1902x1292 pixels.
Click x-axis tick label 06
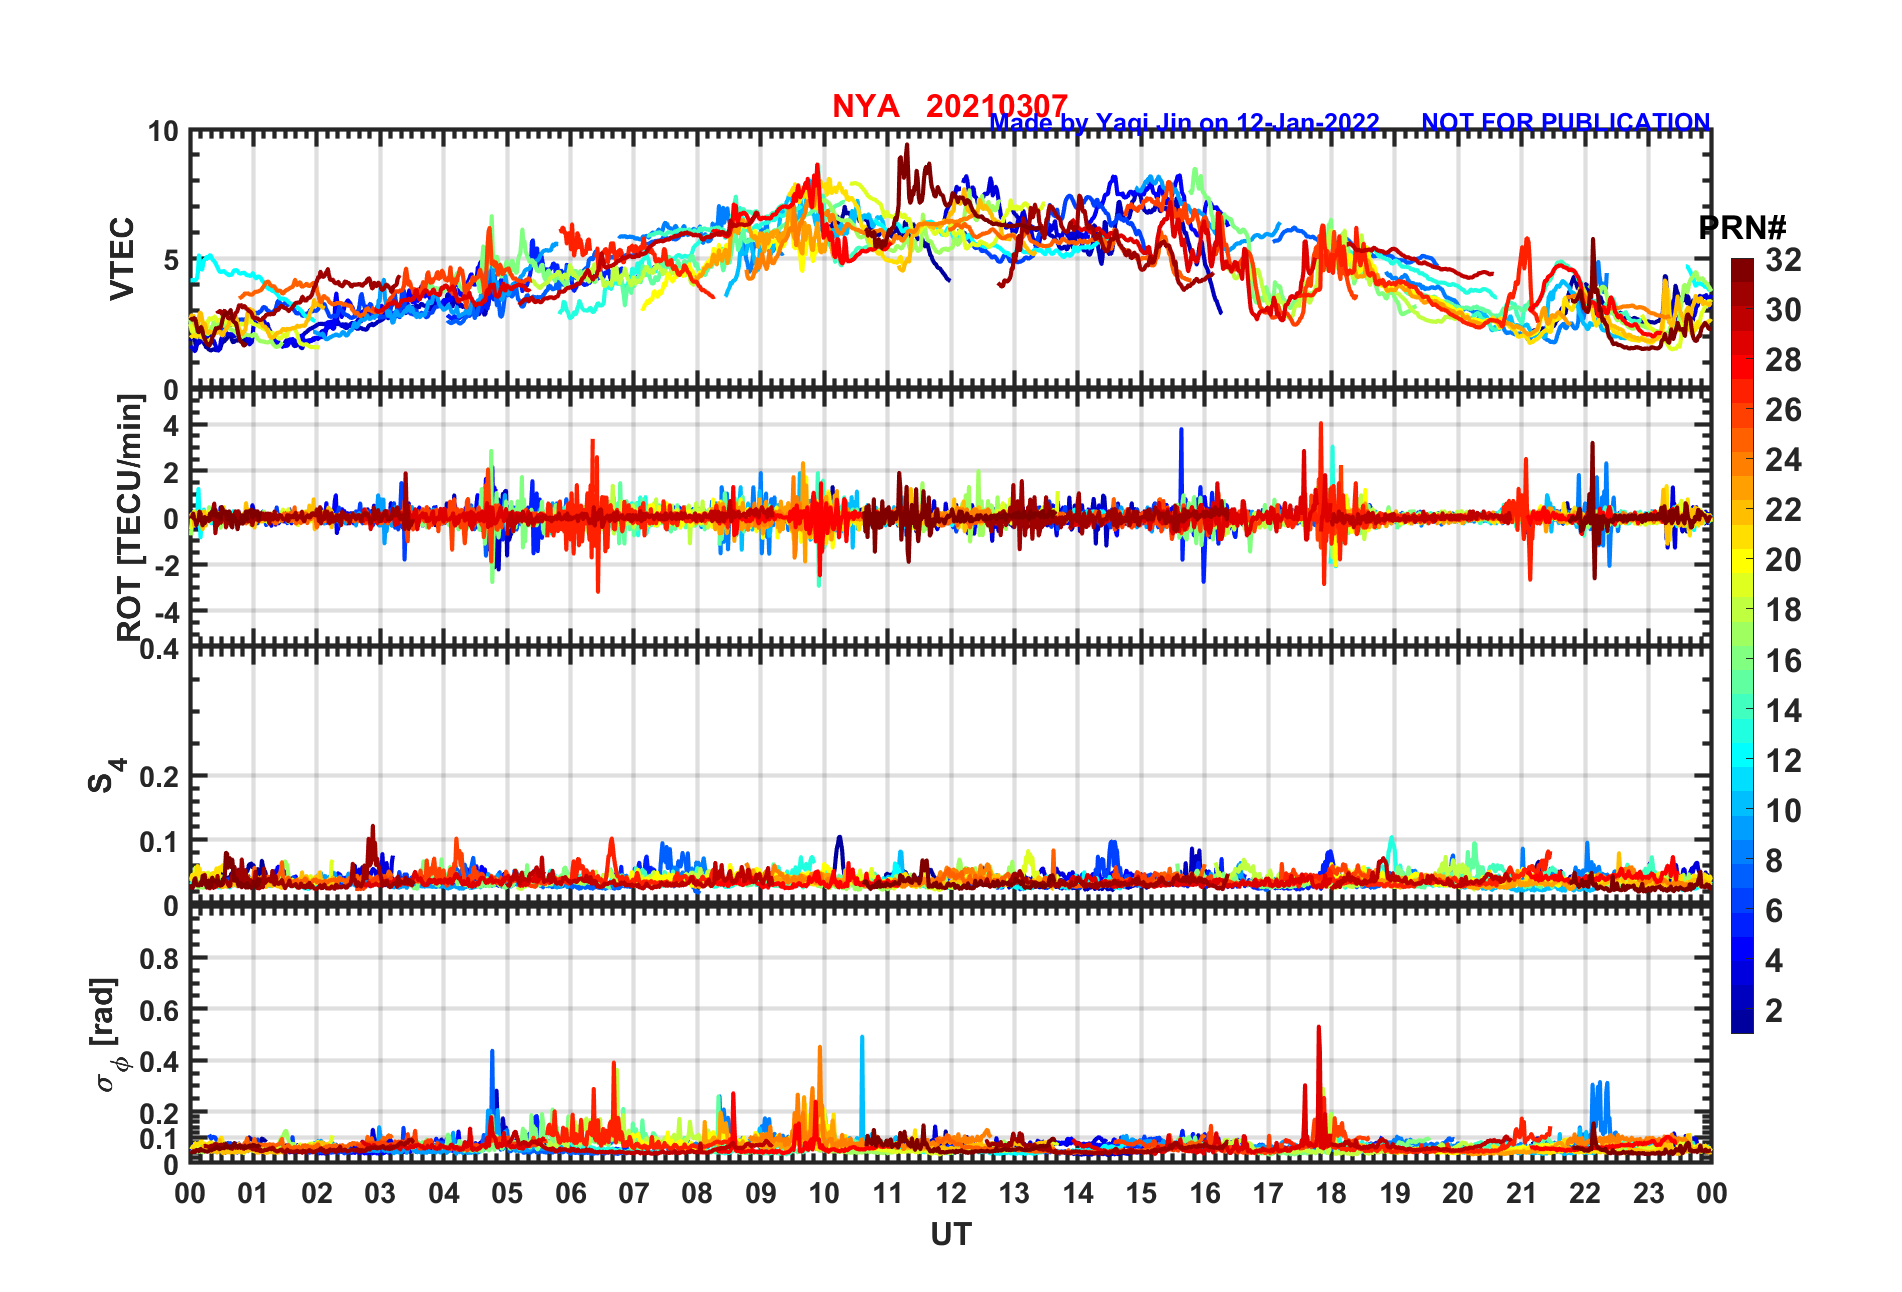click(x=570, y=1193)
